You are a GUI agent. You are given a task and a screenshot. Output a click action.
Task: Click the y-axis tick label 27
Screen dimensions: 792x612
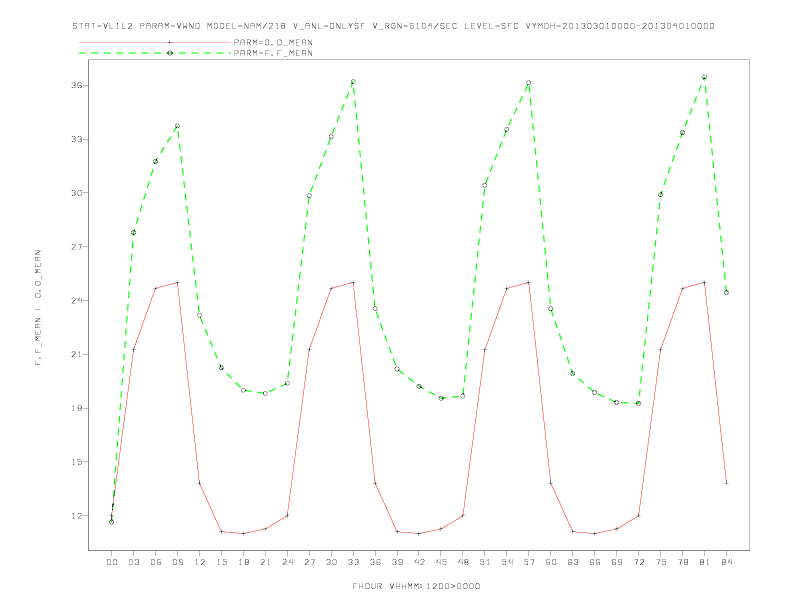(x=76, y=246)
